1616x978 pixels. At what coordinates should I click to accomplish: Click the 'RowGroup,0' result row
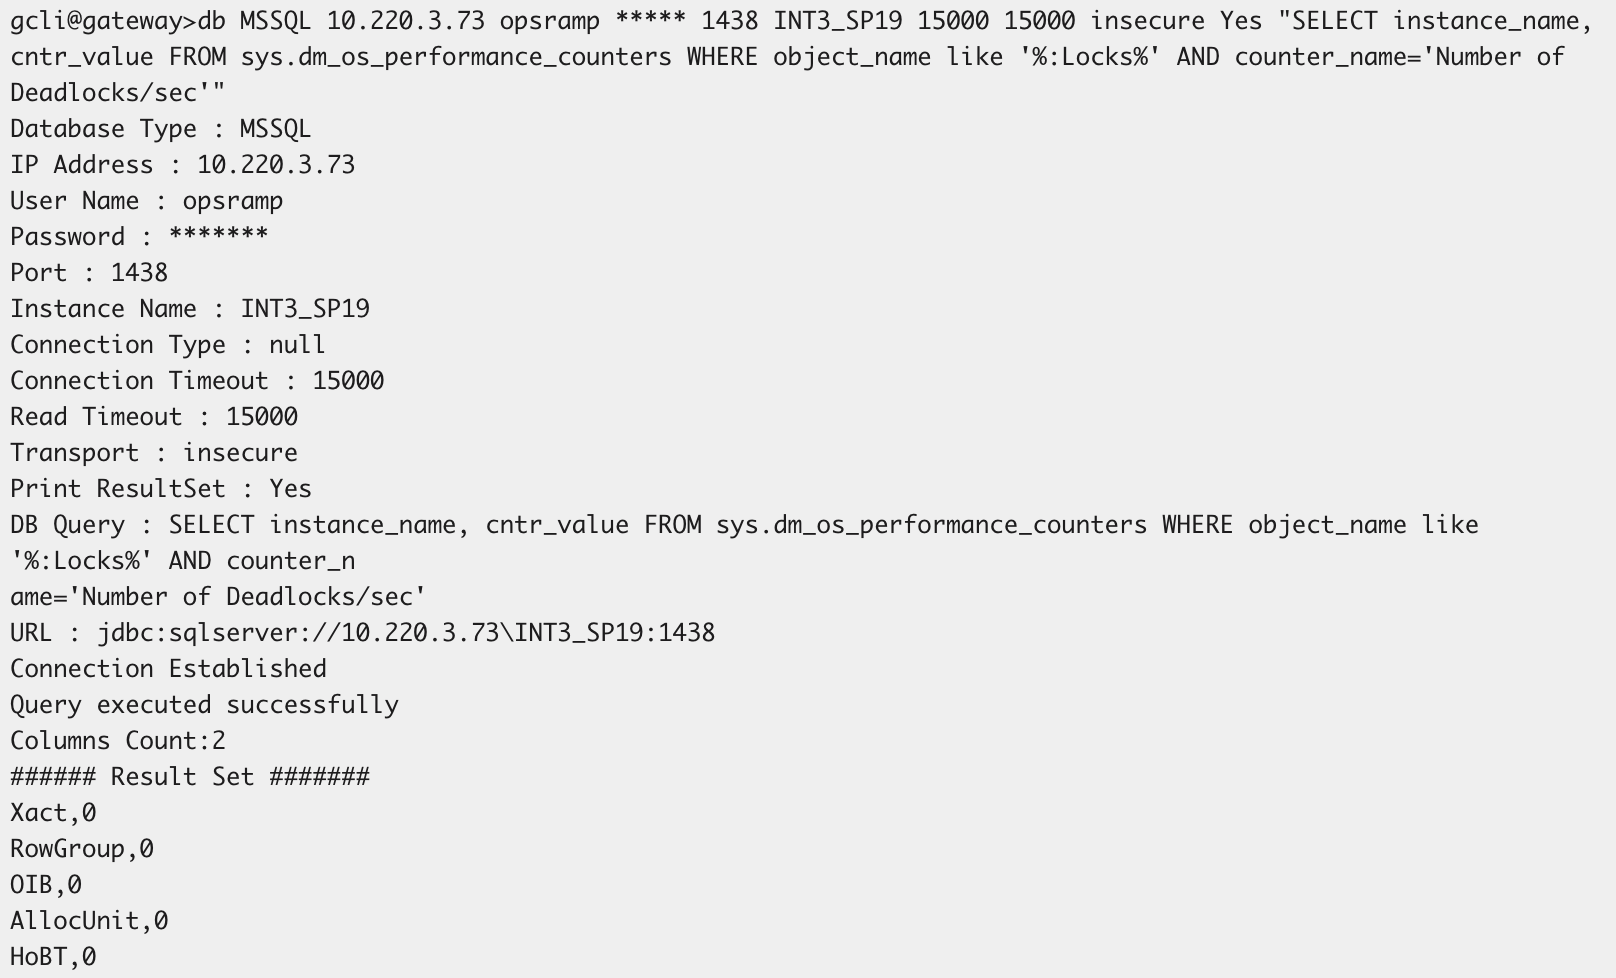point(82,849)
